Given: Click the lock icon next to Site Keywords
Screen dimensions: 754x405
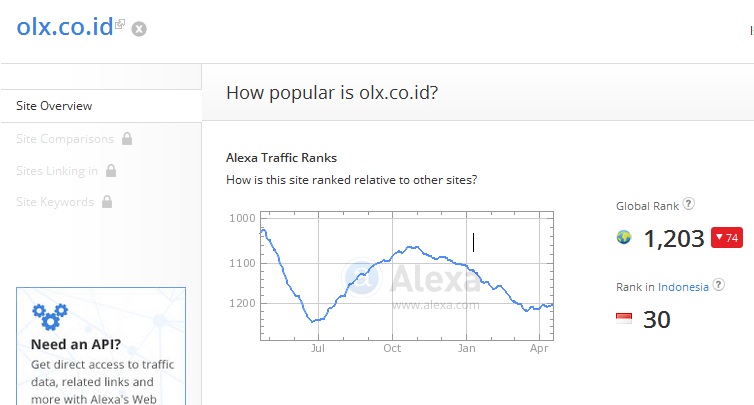Looking at the screenshot, I should point(107,202).
